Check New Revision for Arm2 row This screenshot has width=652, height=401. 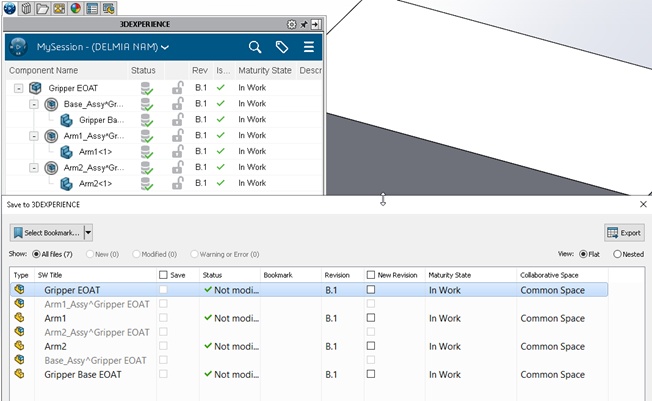370,346
